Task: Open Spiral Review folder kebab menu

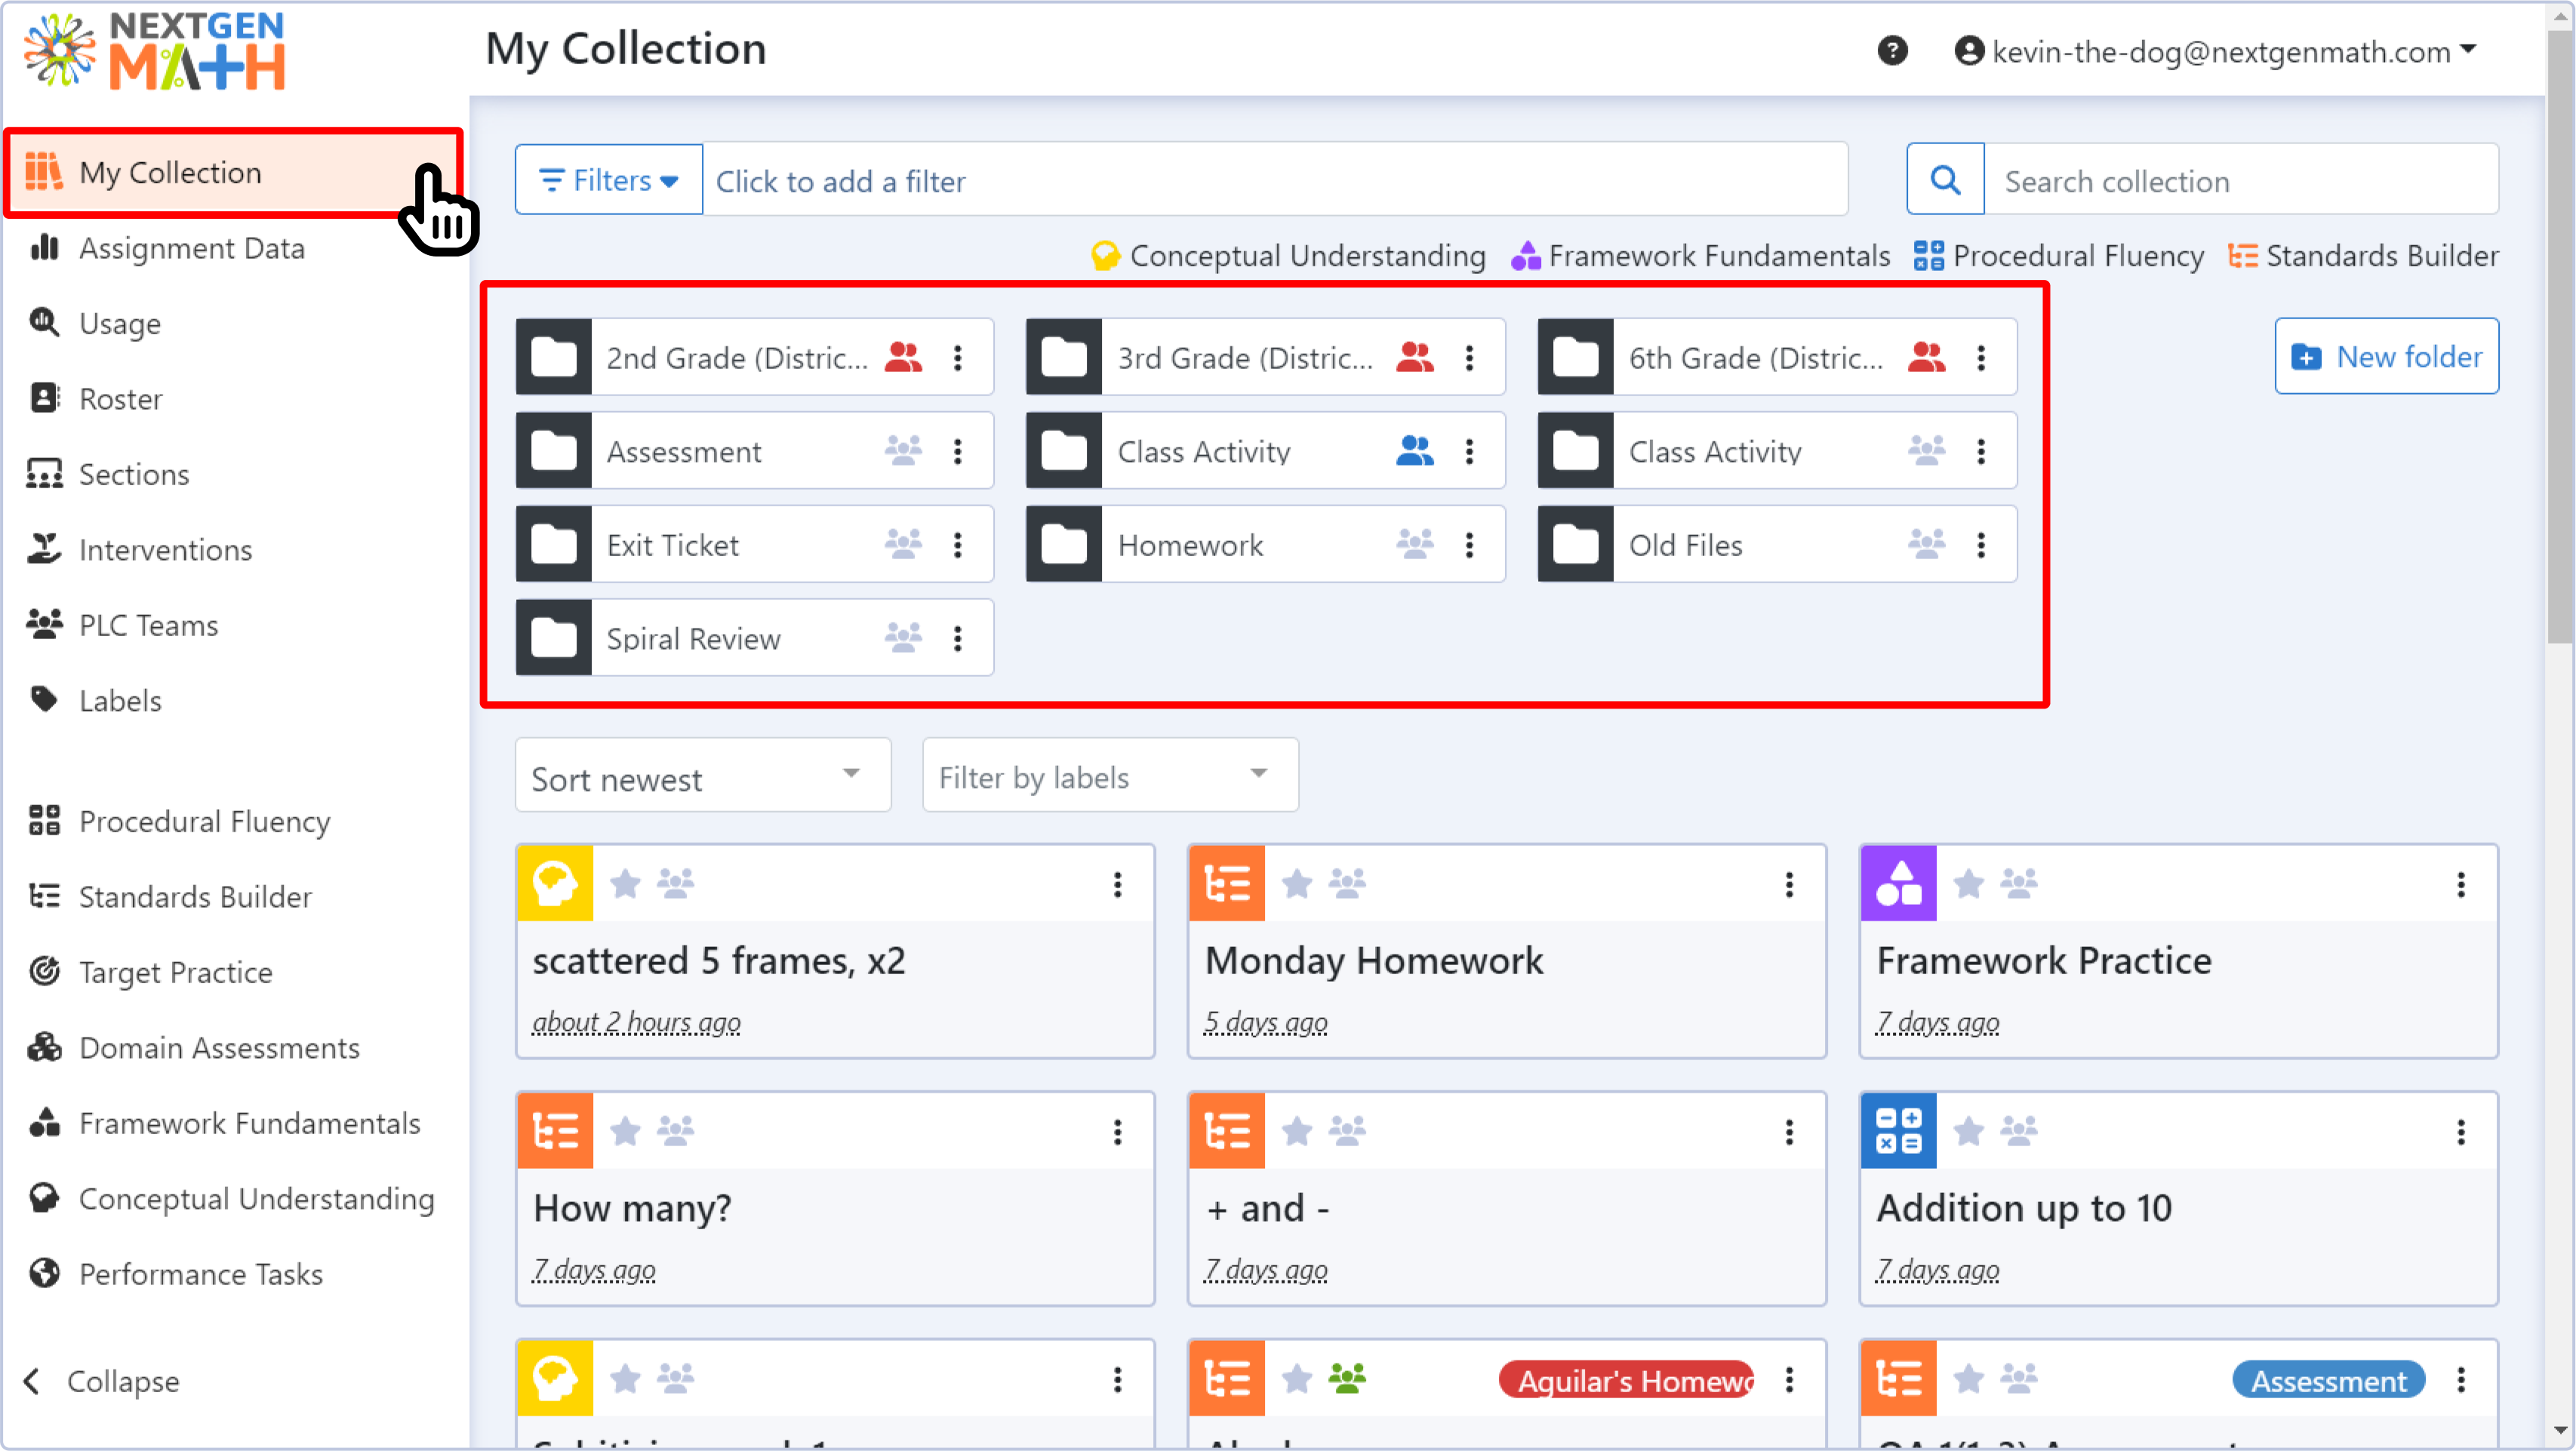Action: 958,638
